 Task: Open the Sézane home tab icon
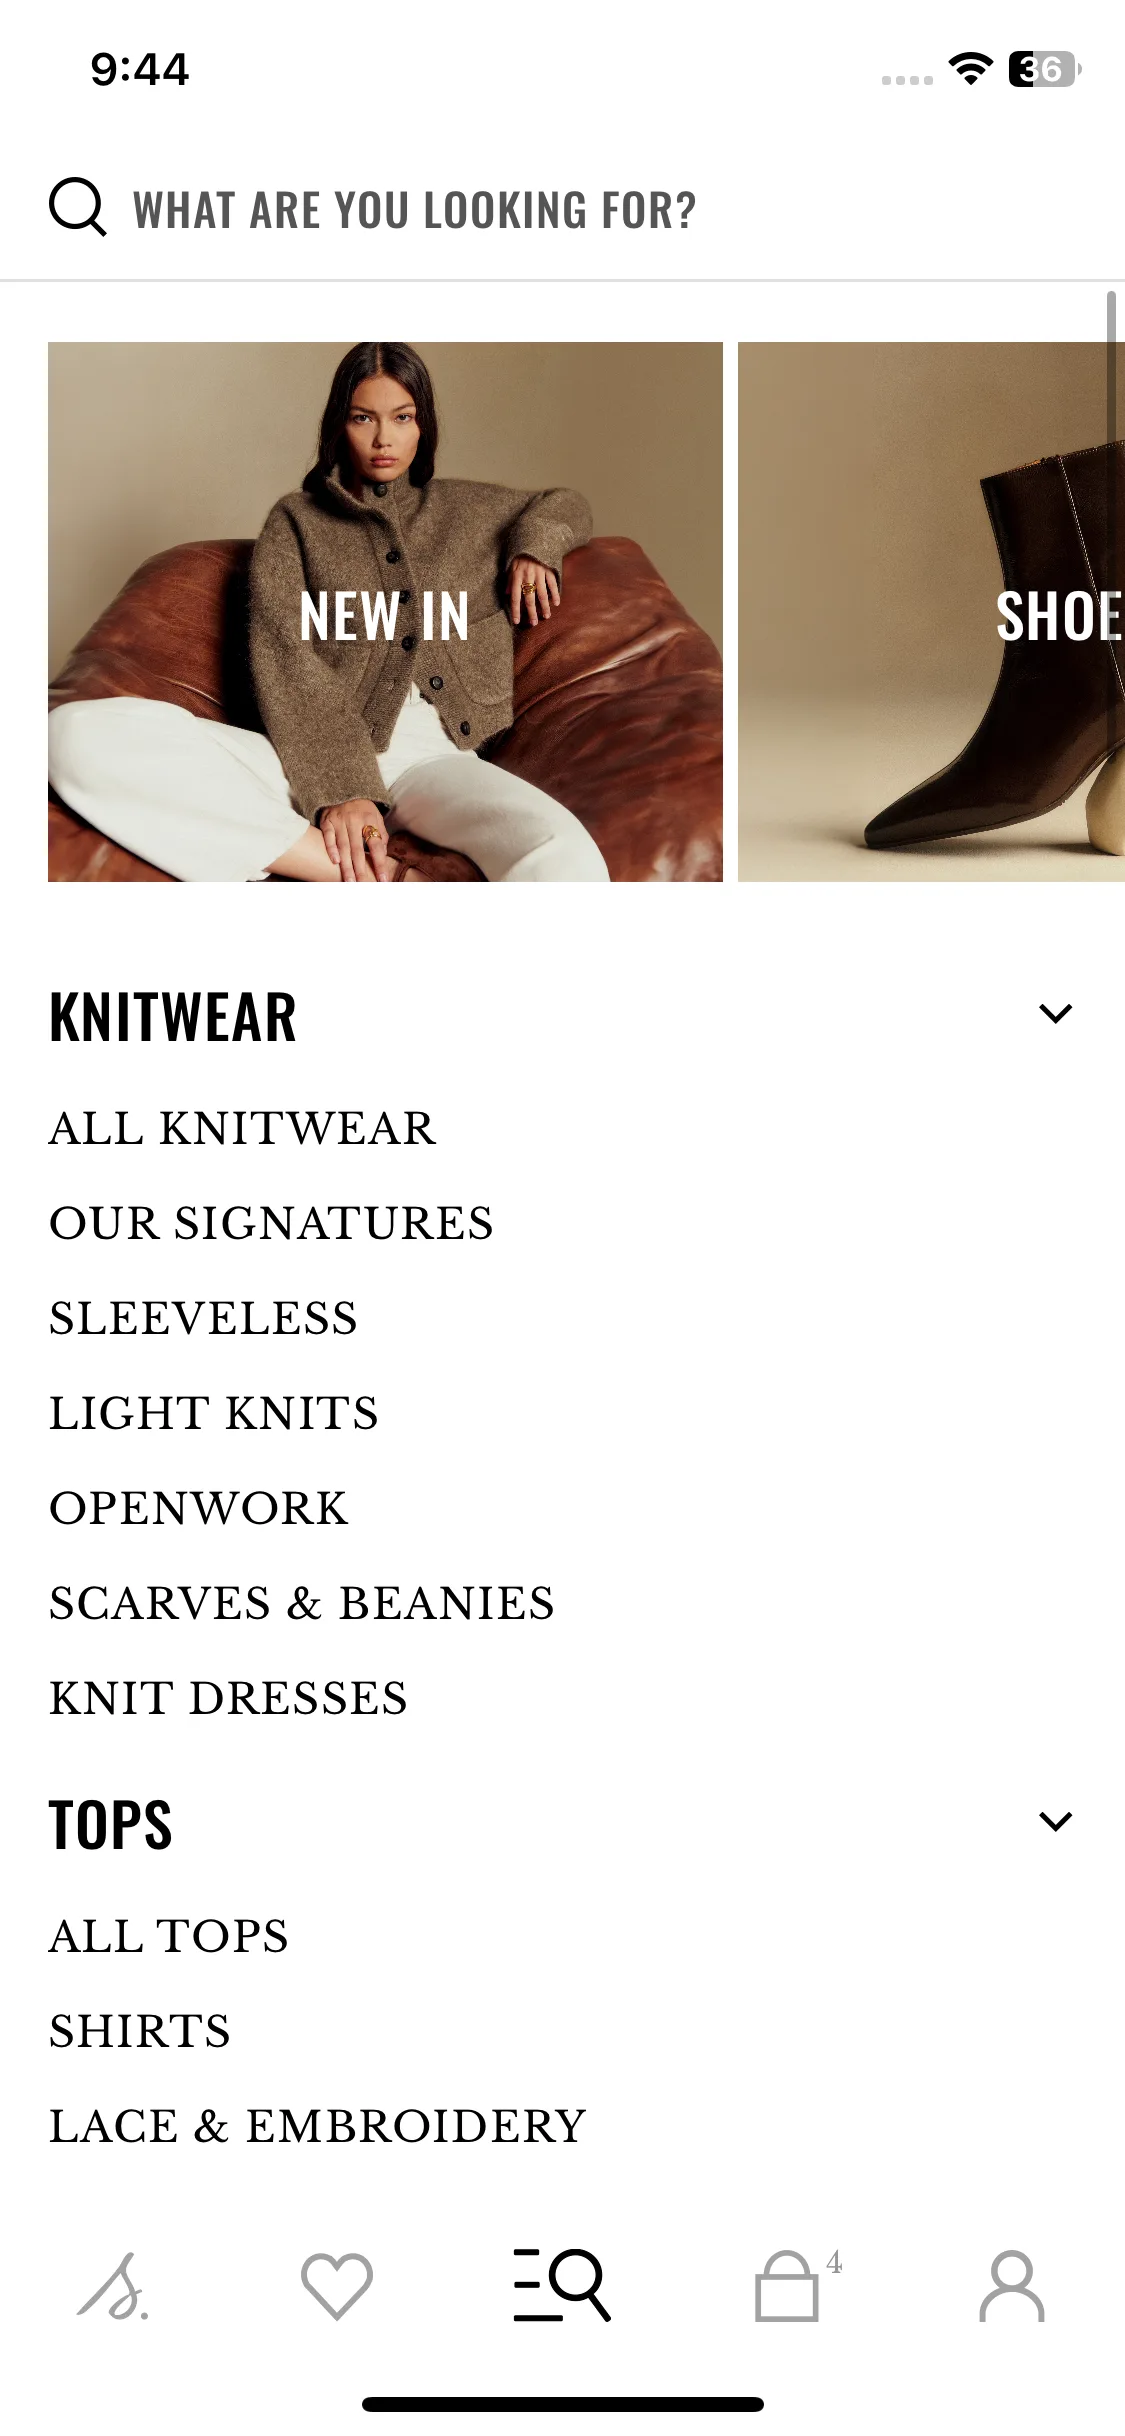coord(113,2286)
